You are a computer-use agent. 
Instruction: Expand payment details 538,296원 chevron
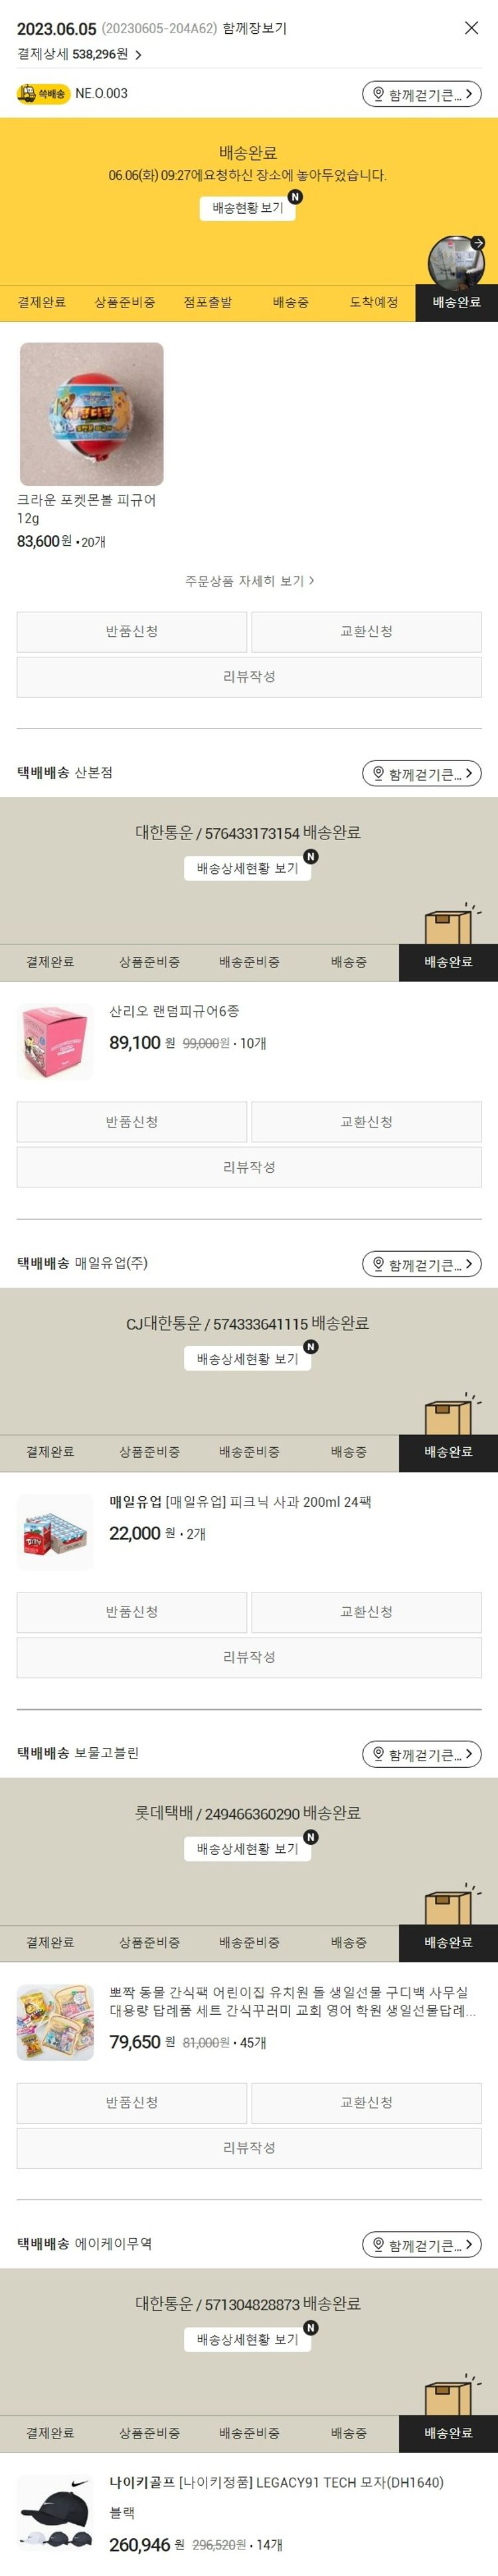pos(138,55)
